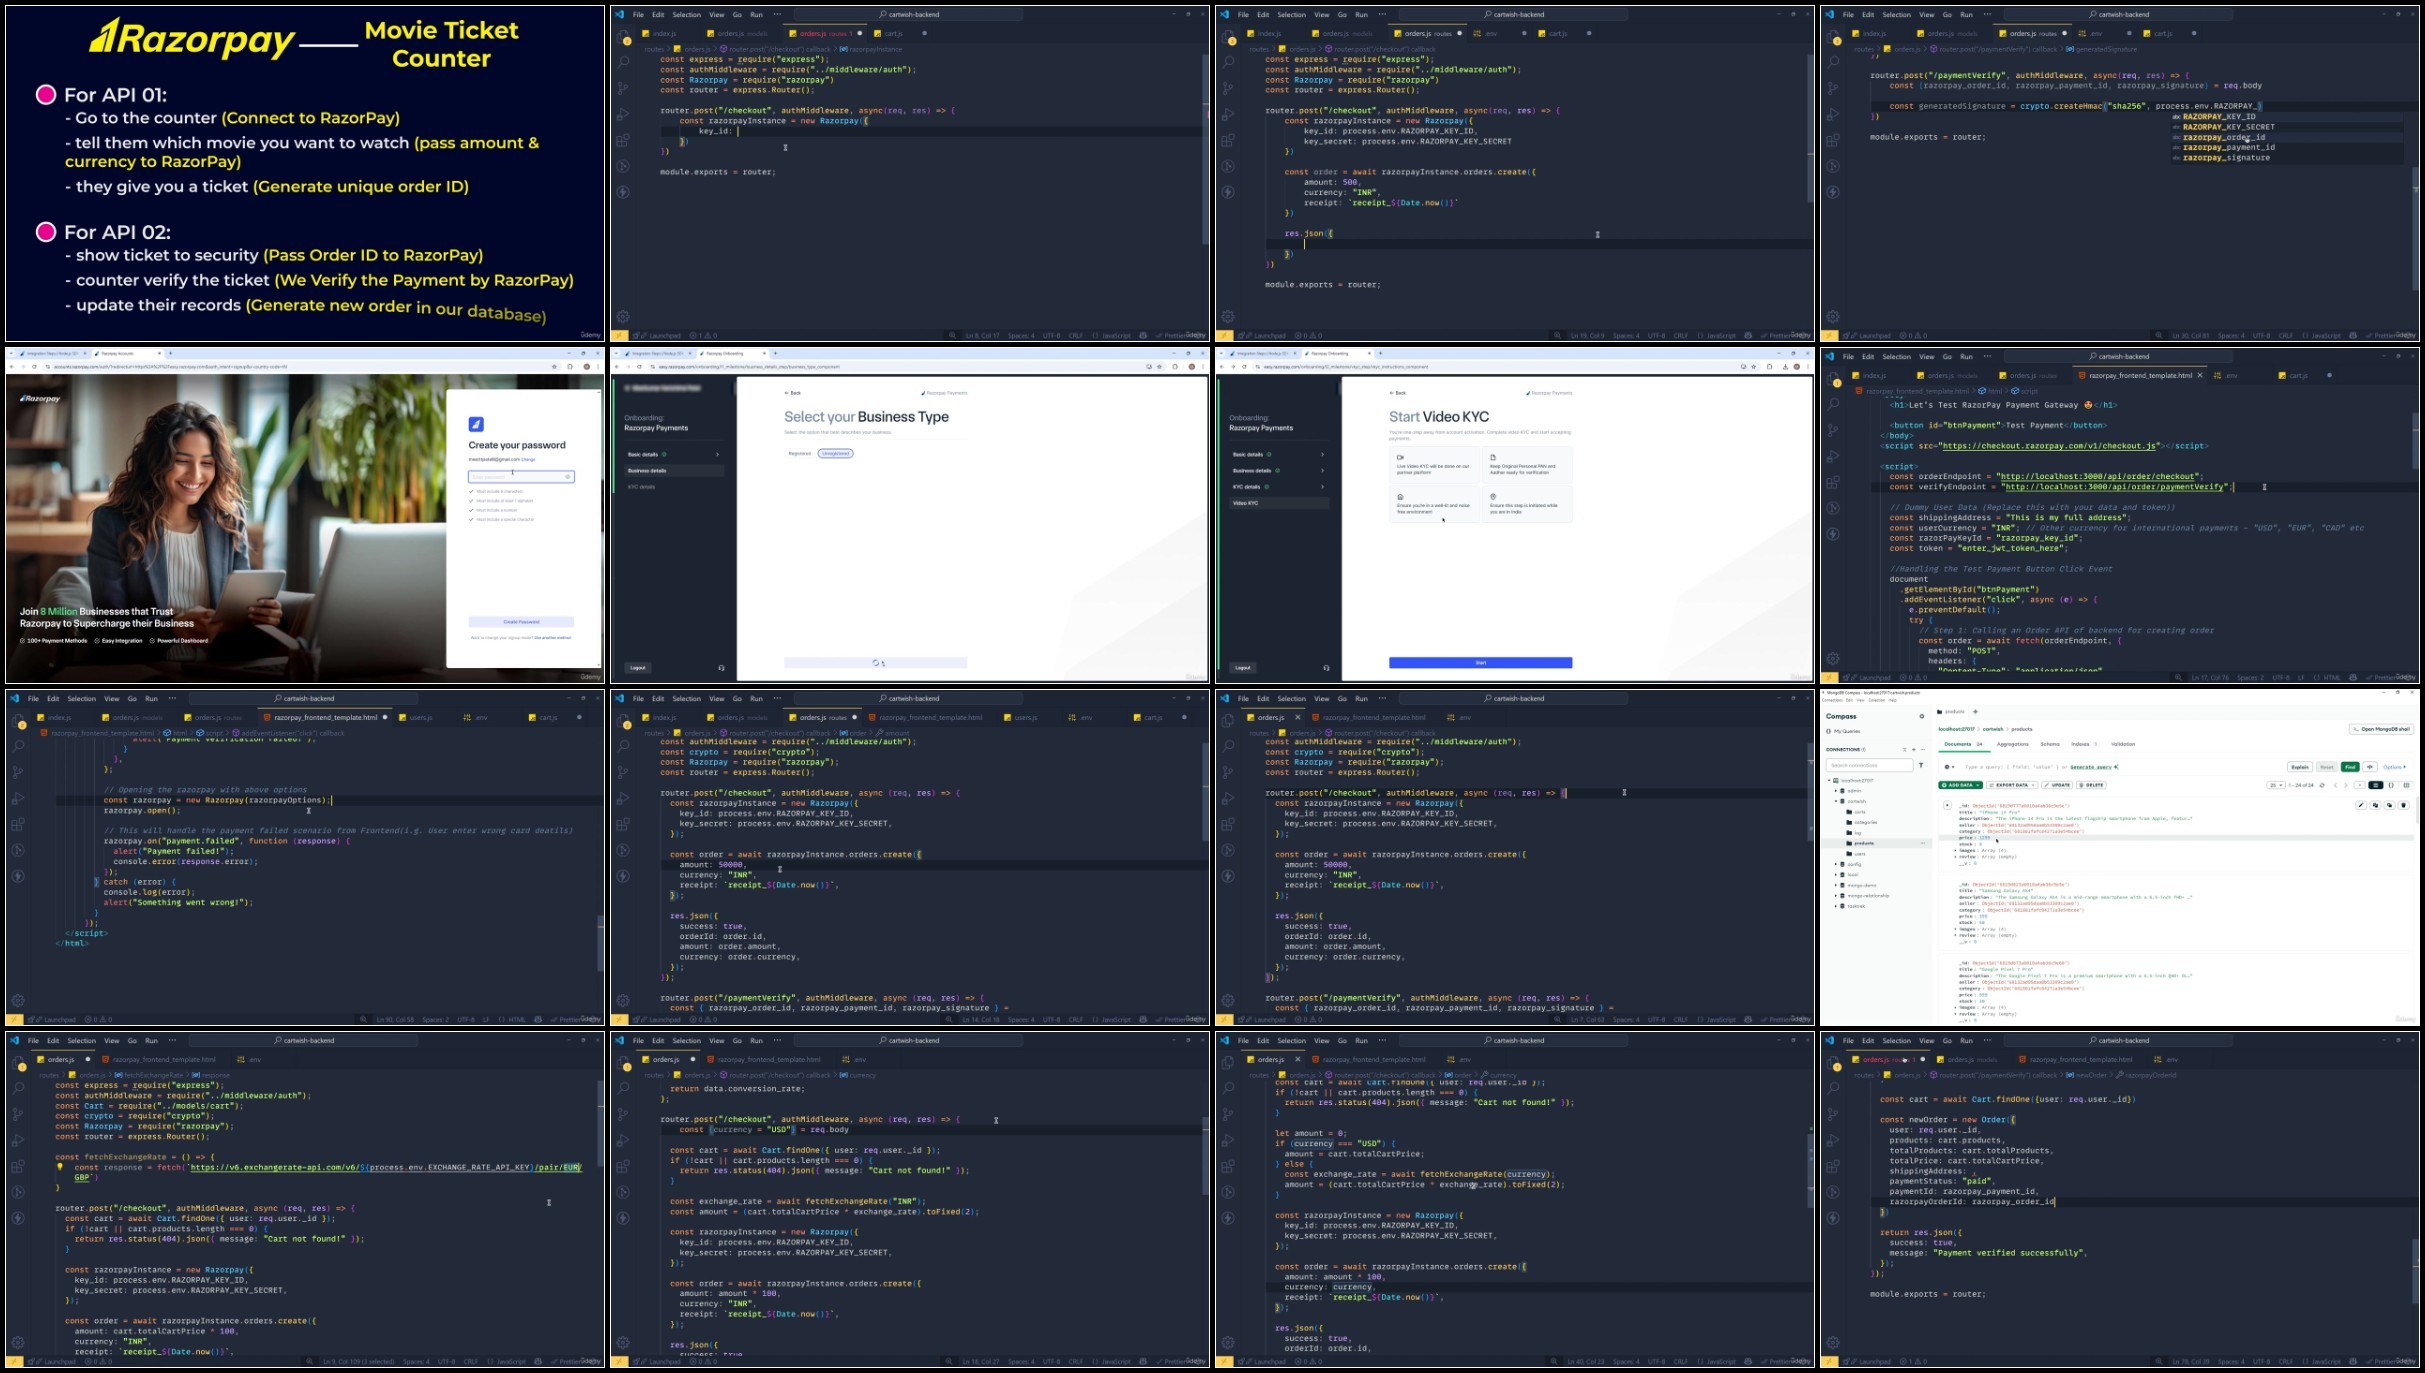Reload the Create your password browser page

pyautogui.click(x=34, y=367)
